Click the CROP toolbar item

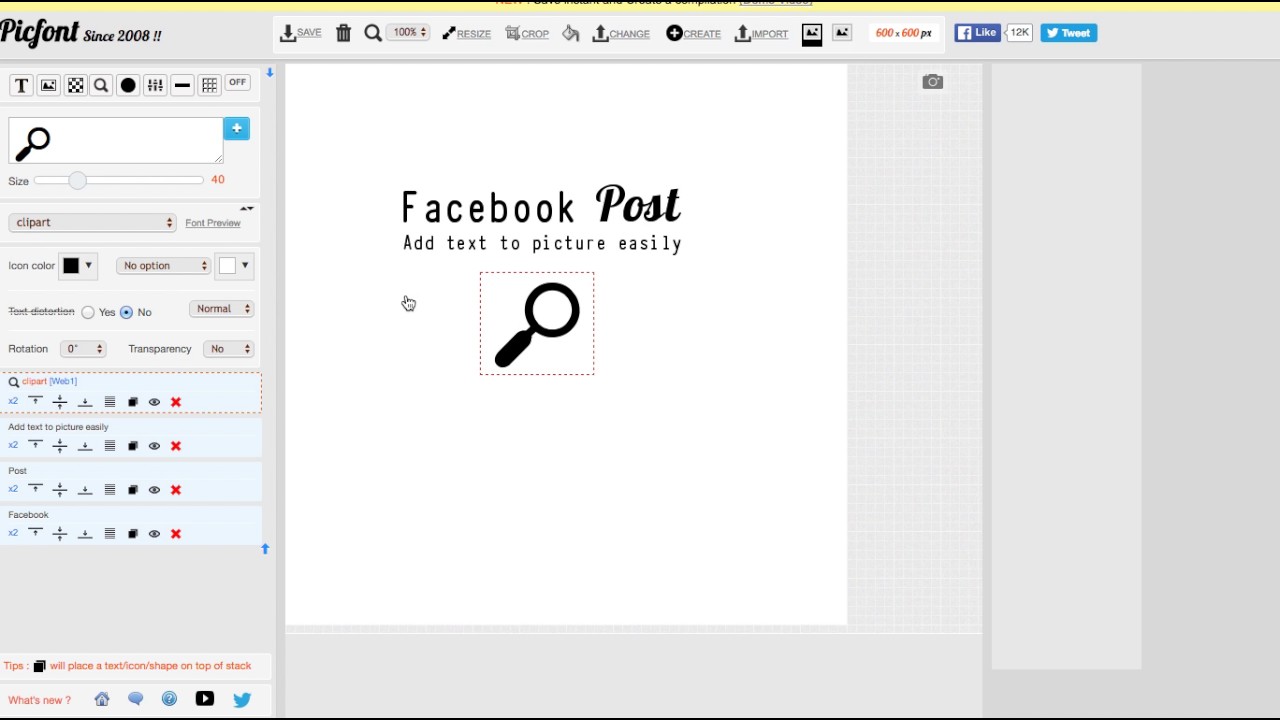(527, 32)
